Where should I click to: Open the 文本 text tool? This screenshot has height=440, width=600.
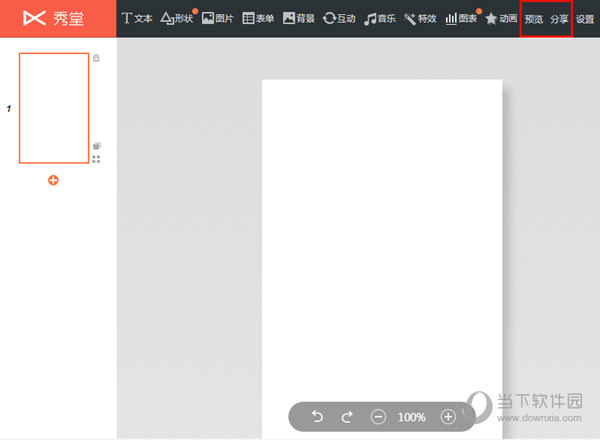(x=137, y=18)
